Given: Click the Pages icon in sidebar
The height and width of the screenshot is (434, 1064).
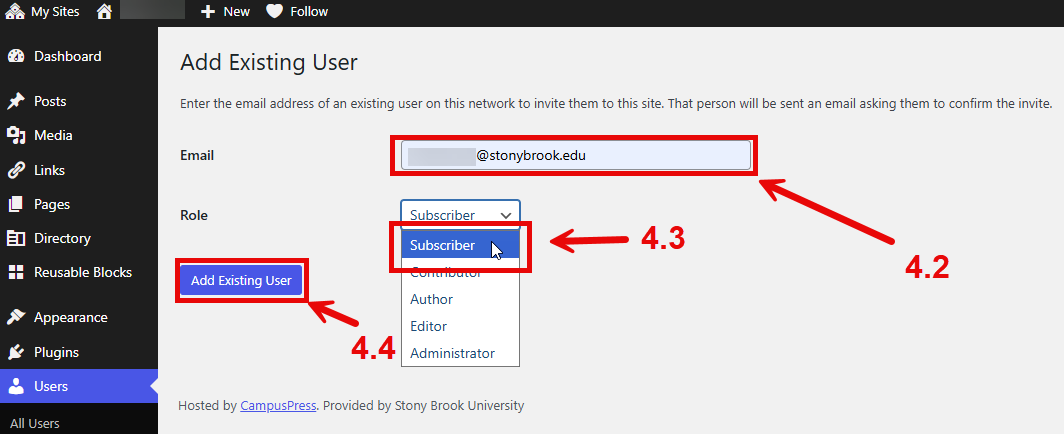Looking at the screenshot, I should click(16, 204).
